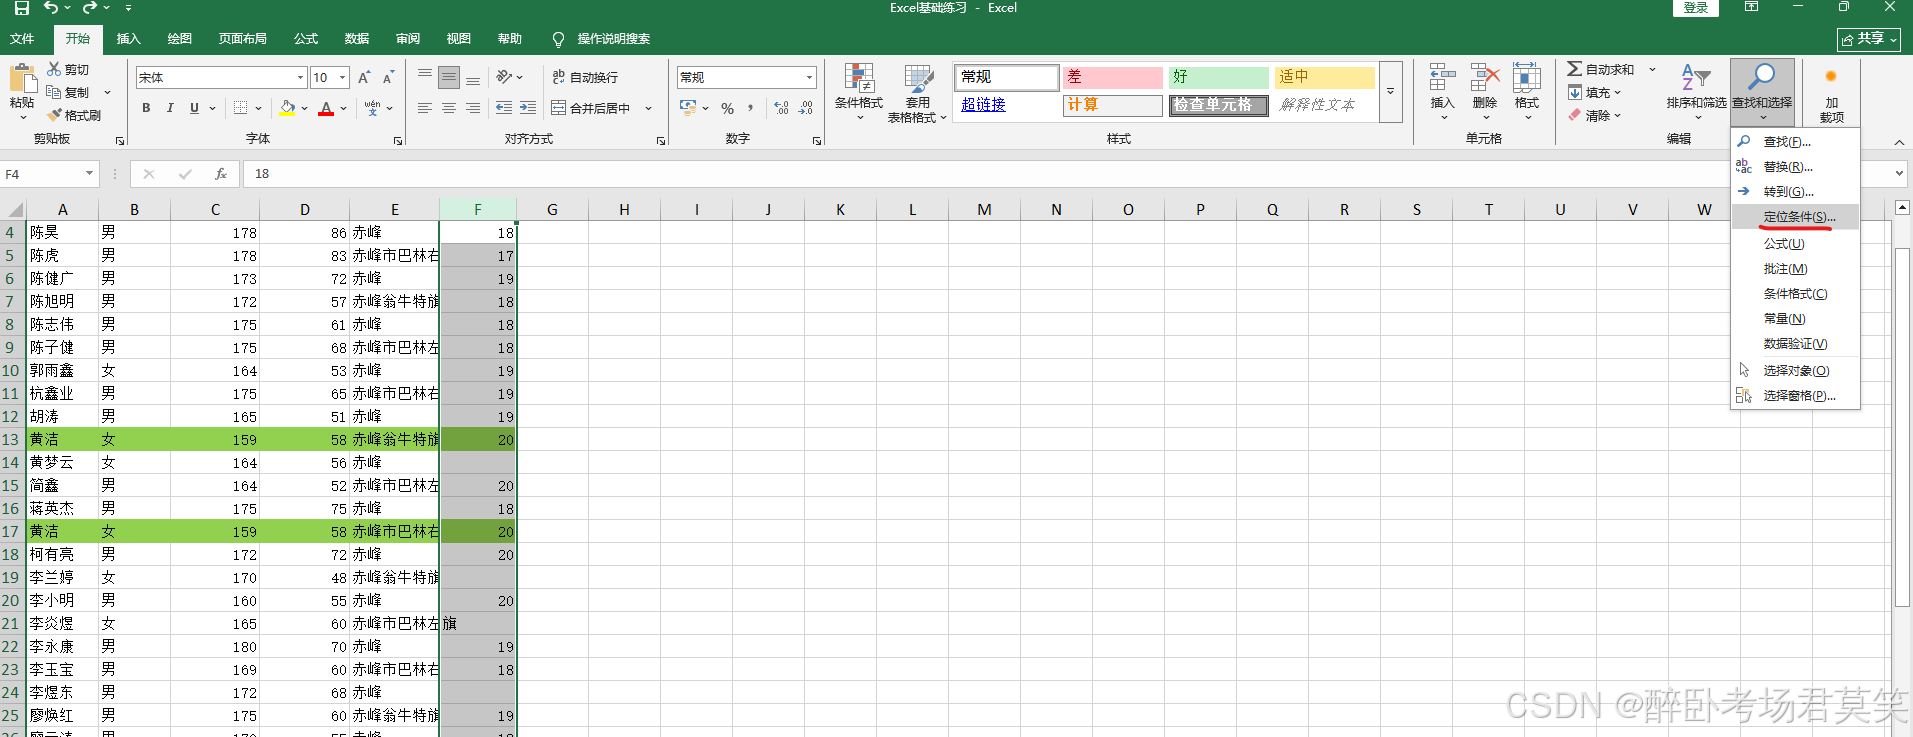Open the 数据 (Data) ribbon tab
The image size is (1913, 737).
356,39
